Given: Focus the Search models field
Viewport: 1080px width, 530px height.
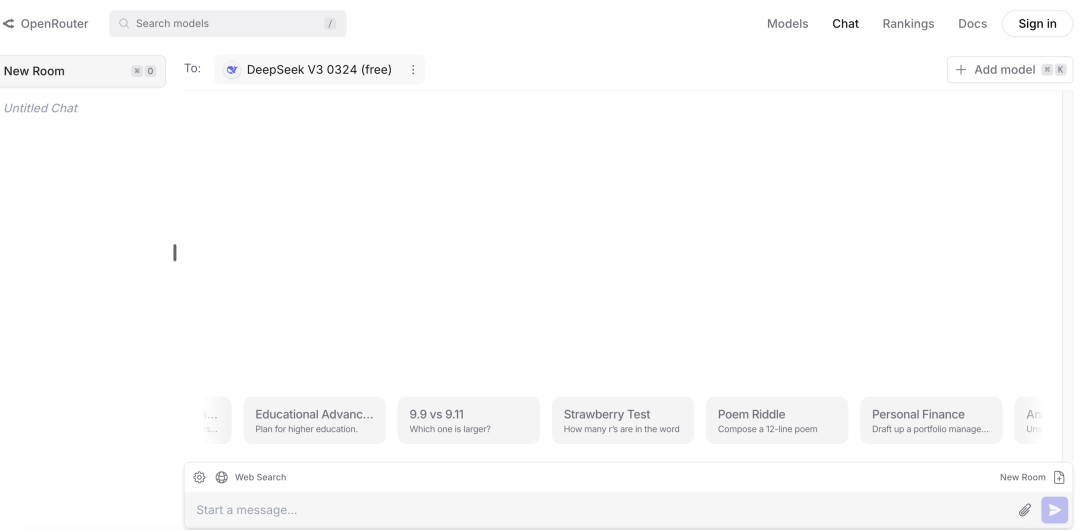Looking at the screenshot, I should 228,23.
